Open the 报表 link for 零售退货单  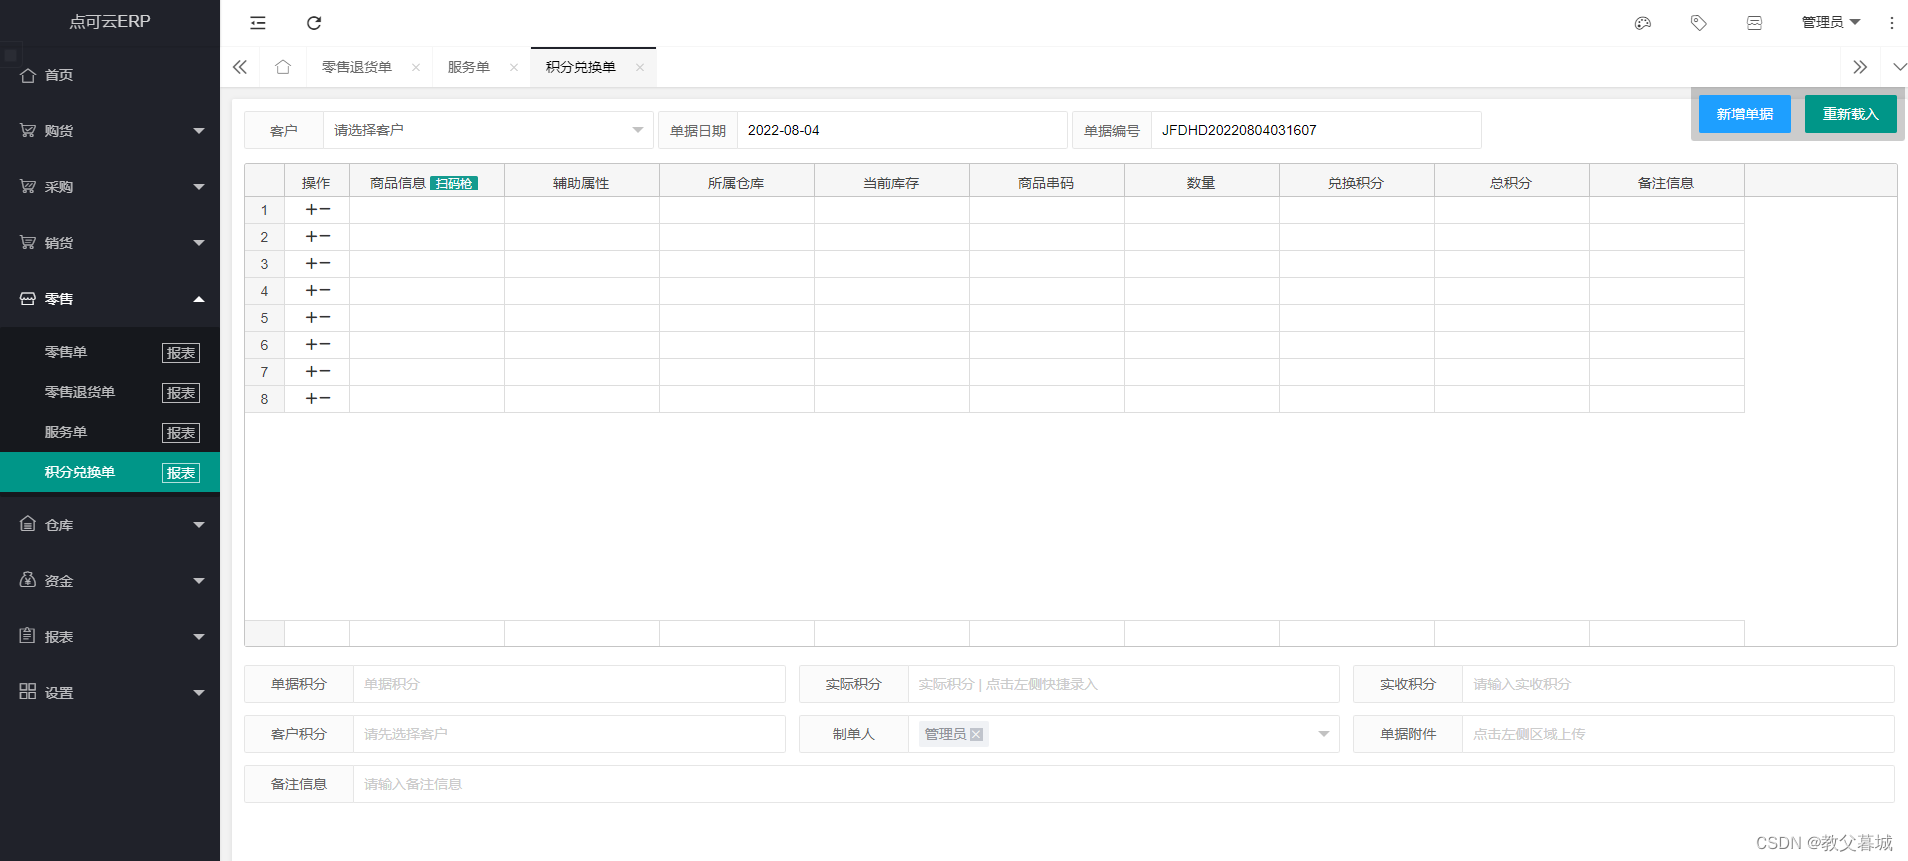click(x=181, y=393)
